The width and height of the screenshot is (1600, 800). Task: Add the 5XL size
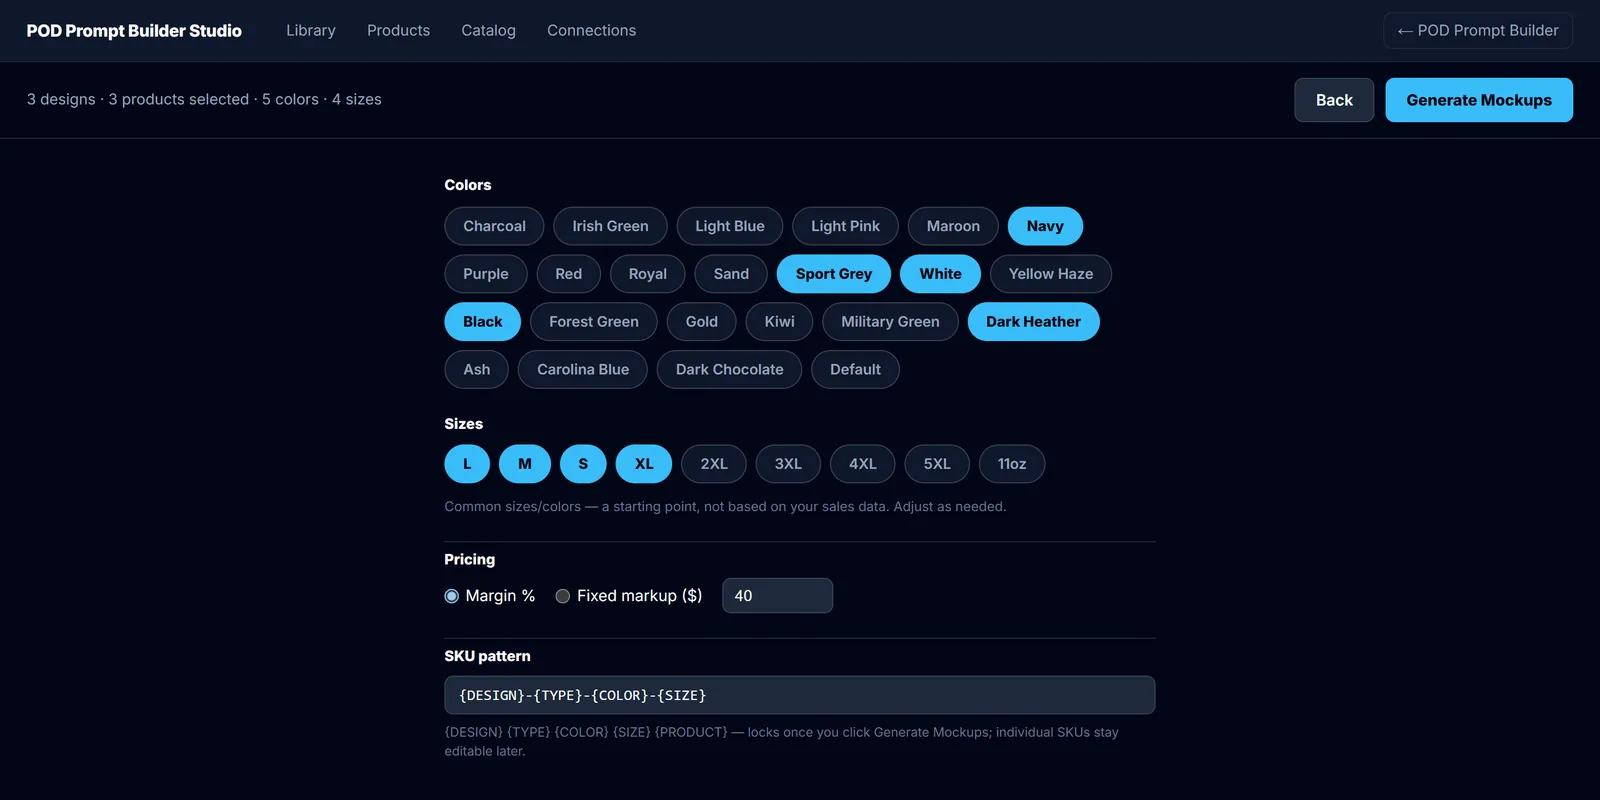pos(937,464)
